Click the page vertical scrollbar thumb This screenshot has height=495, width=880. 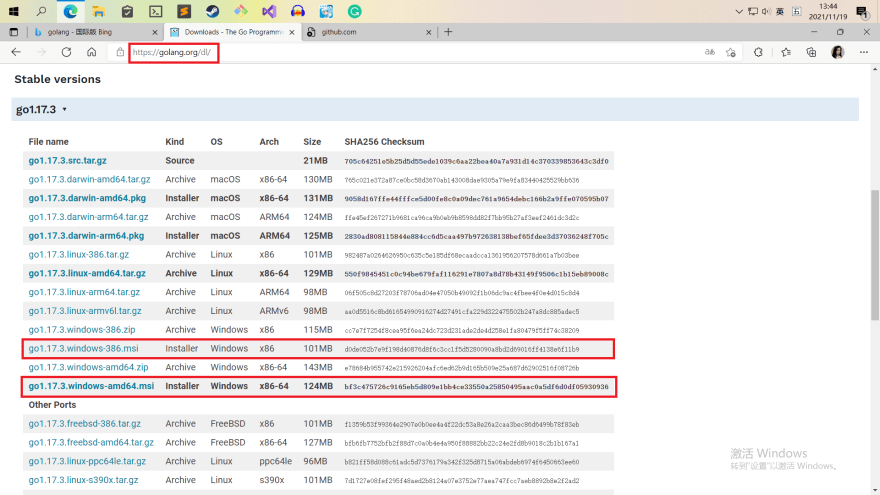point(874,255)
